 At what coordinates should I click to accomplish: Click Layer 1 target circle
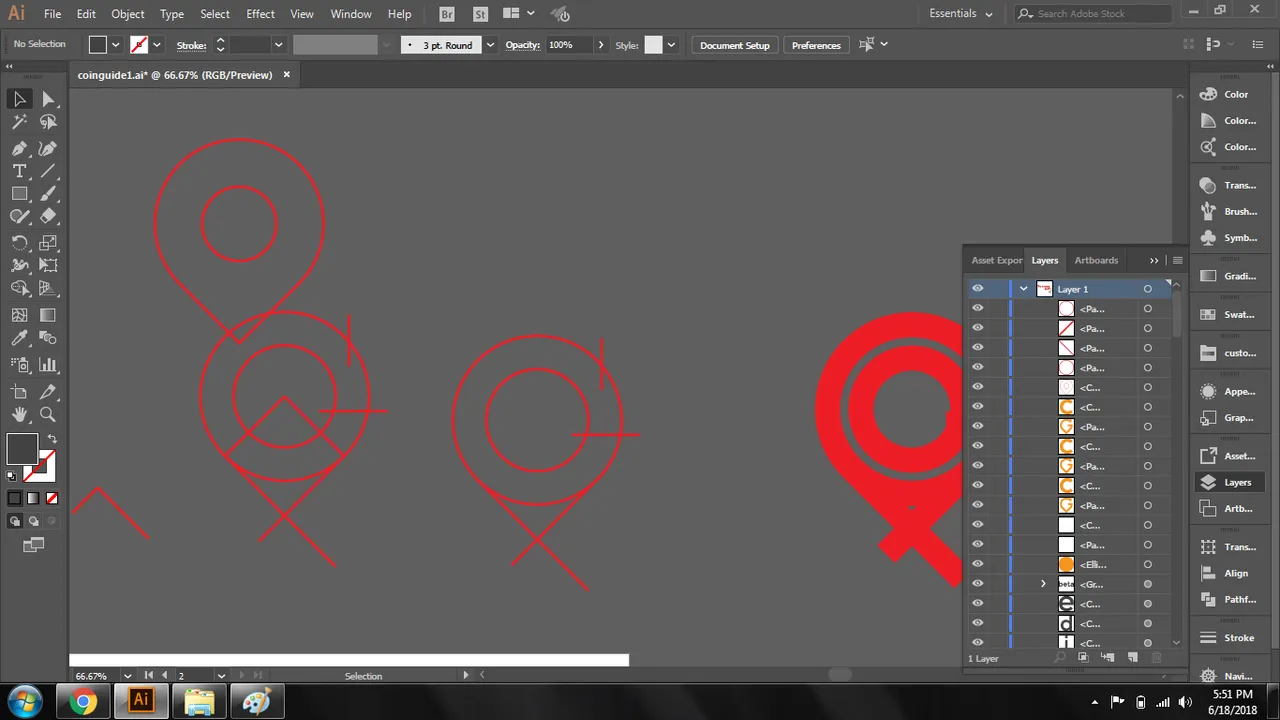(x=1147, y=289)
